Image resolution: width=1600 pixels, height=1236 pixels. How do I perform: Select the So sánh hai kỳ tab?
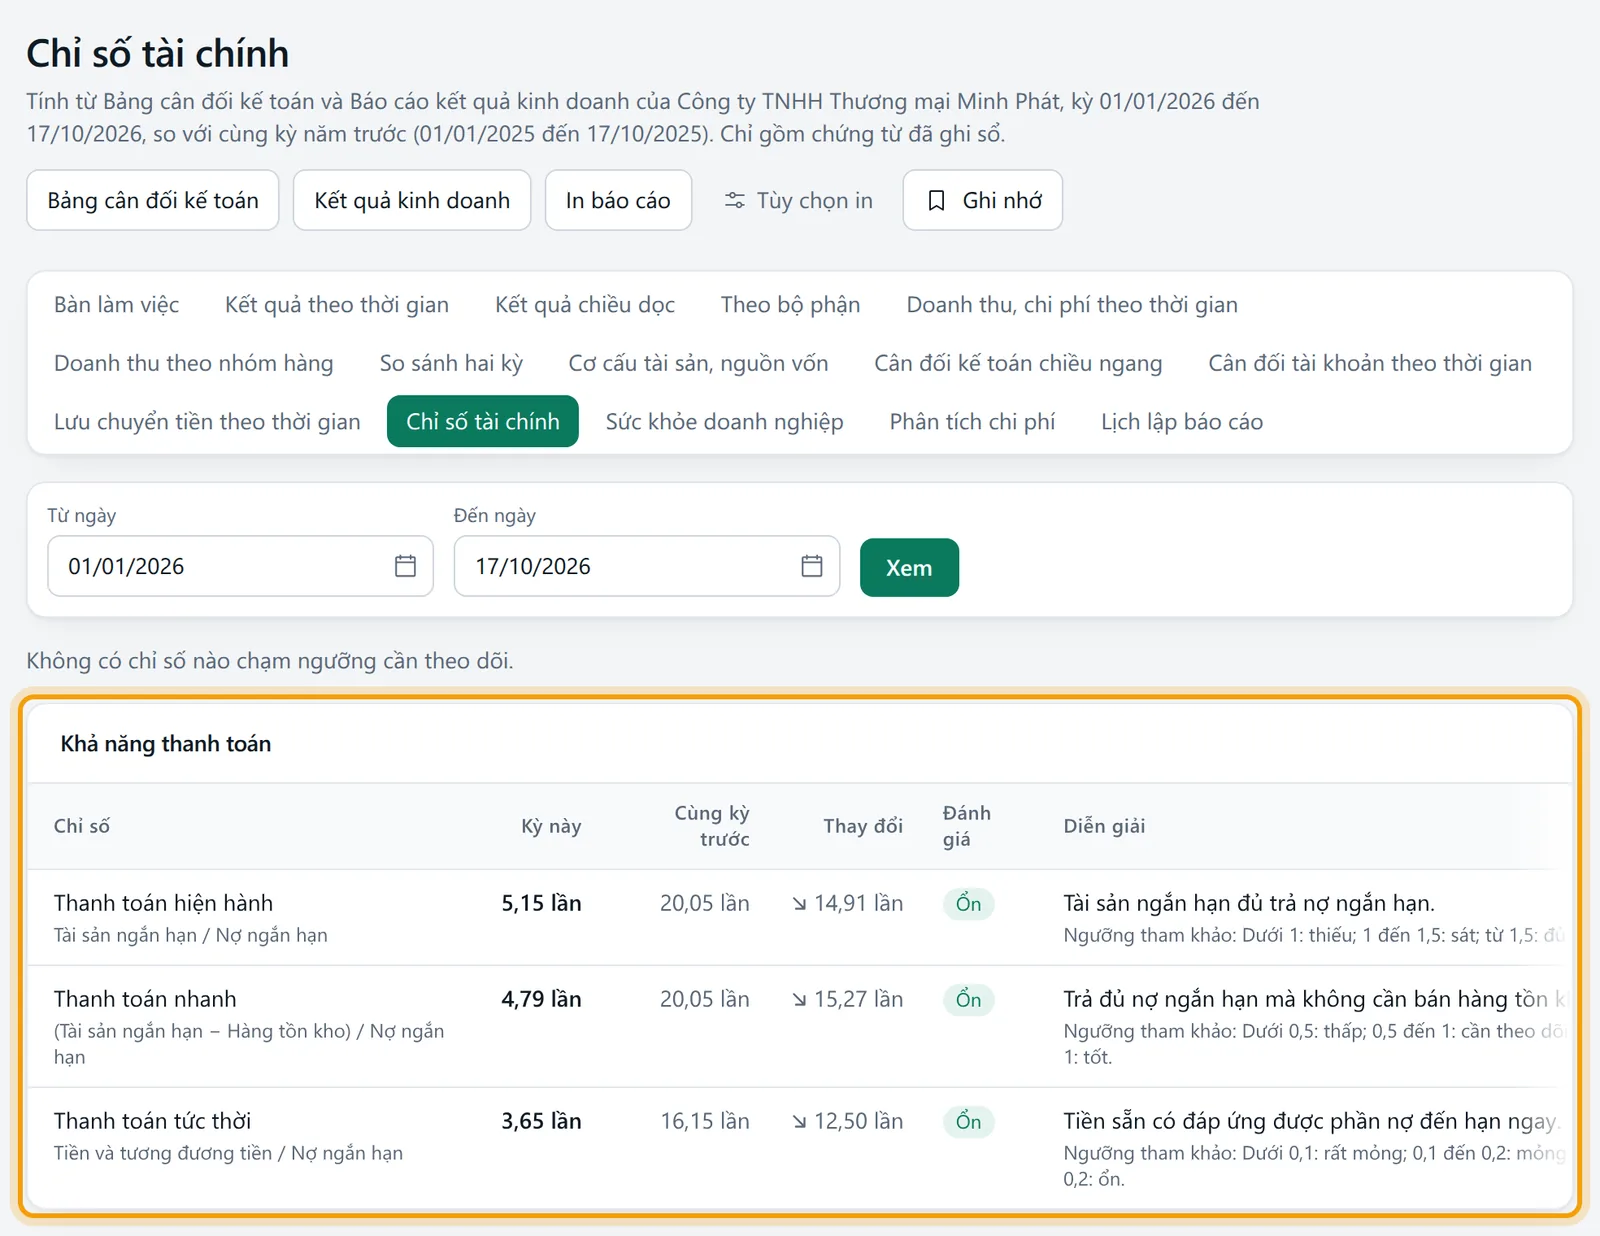[451, 363]
